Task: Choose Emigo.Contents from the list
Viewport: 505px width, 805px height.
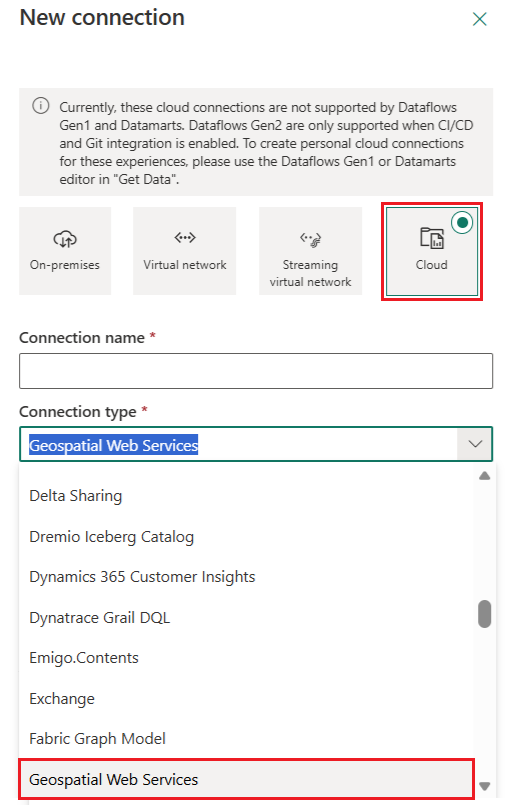Action: pos(246,658)
